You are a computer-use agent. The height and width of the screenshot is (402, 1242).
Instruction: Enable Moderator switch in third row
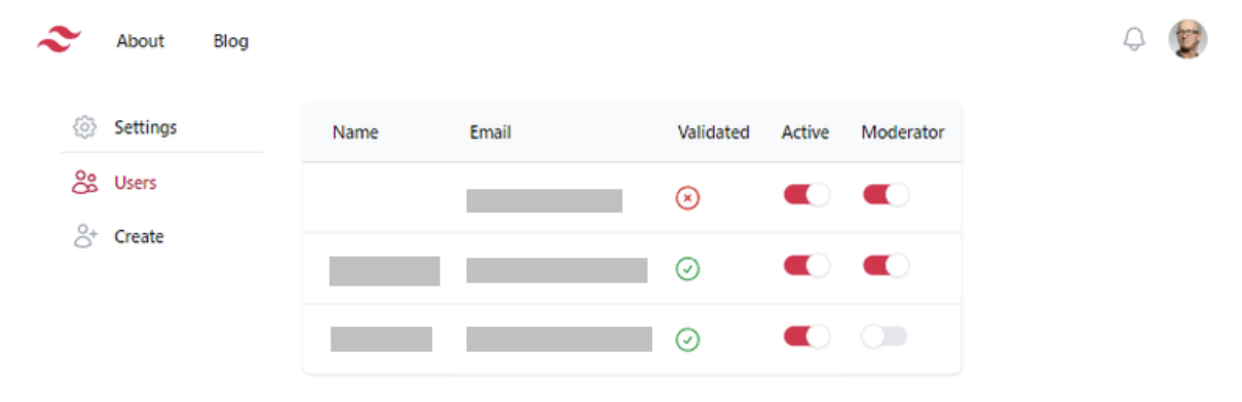pyautogui.click(x=885, y=337)
